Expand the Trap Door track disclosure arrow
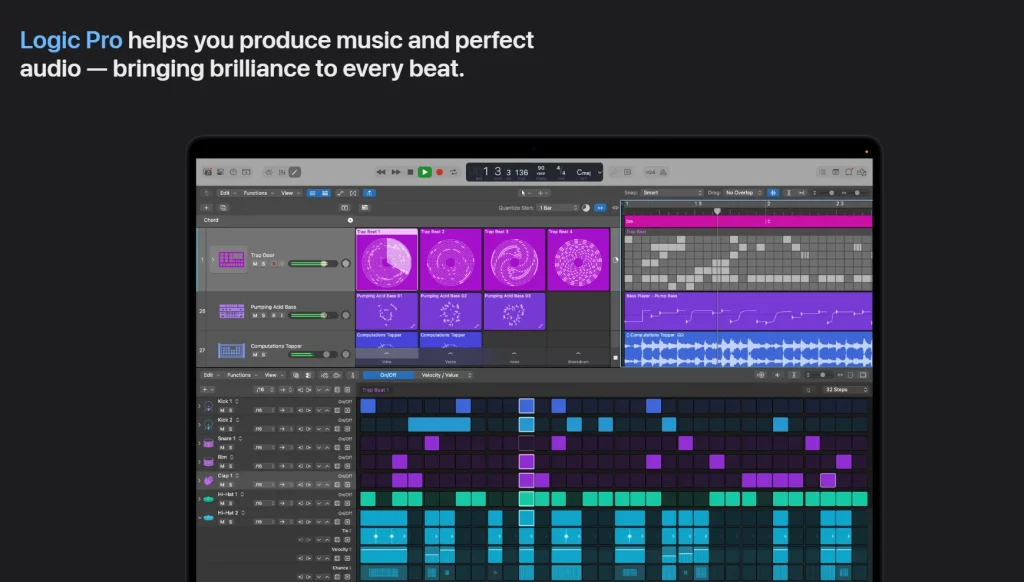Screen dimensions: 1024x582 213,259
